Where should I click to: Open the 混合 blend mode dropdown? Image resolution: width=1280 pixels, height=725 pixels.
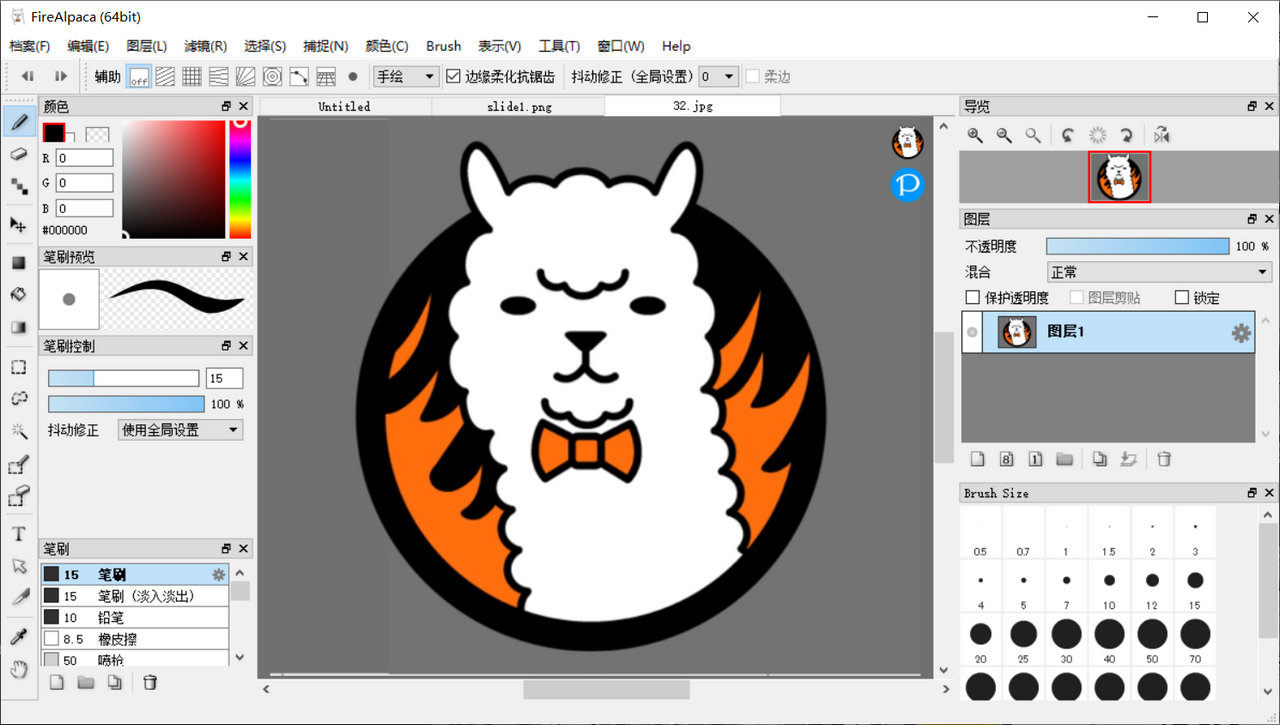1159,272
